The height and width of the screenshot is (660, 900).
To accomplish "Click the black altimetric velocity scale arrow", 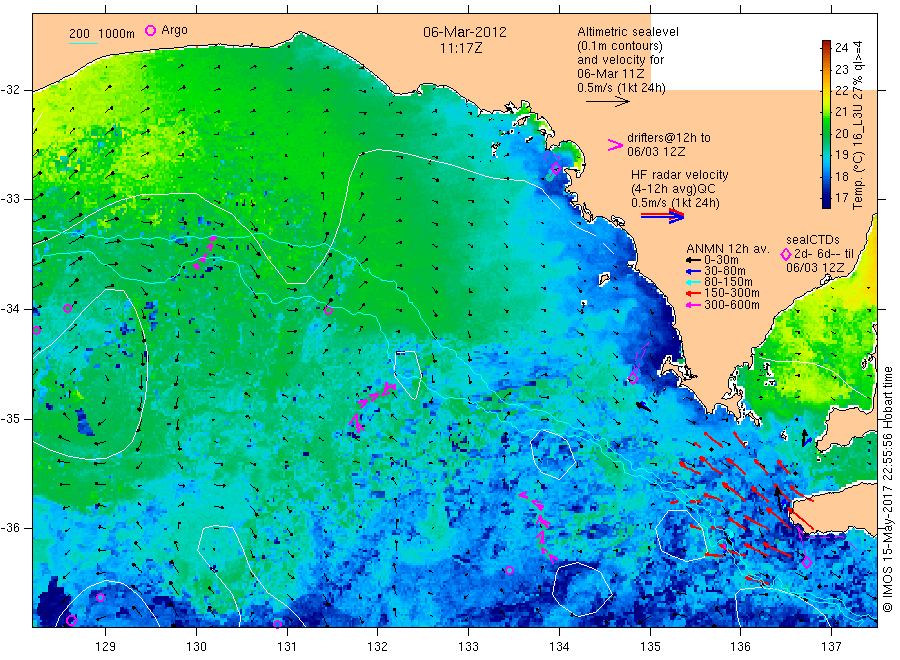I will [x=607, y=102].
